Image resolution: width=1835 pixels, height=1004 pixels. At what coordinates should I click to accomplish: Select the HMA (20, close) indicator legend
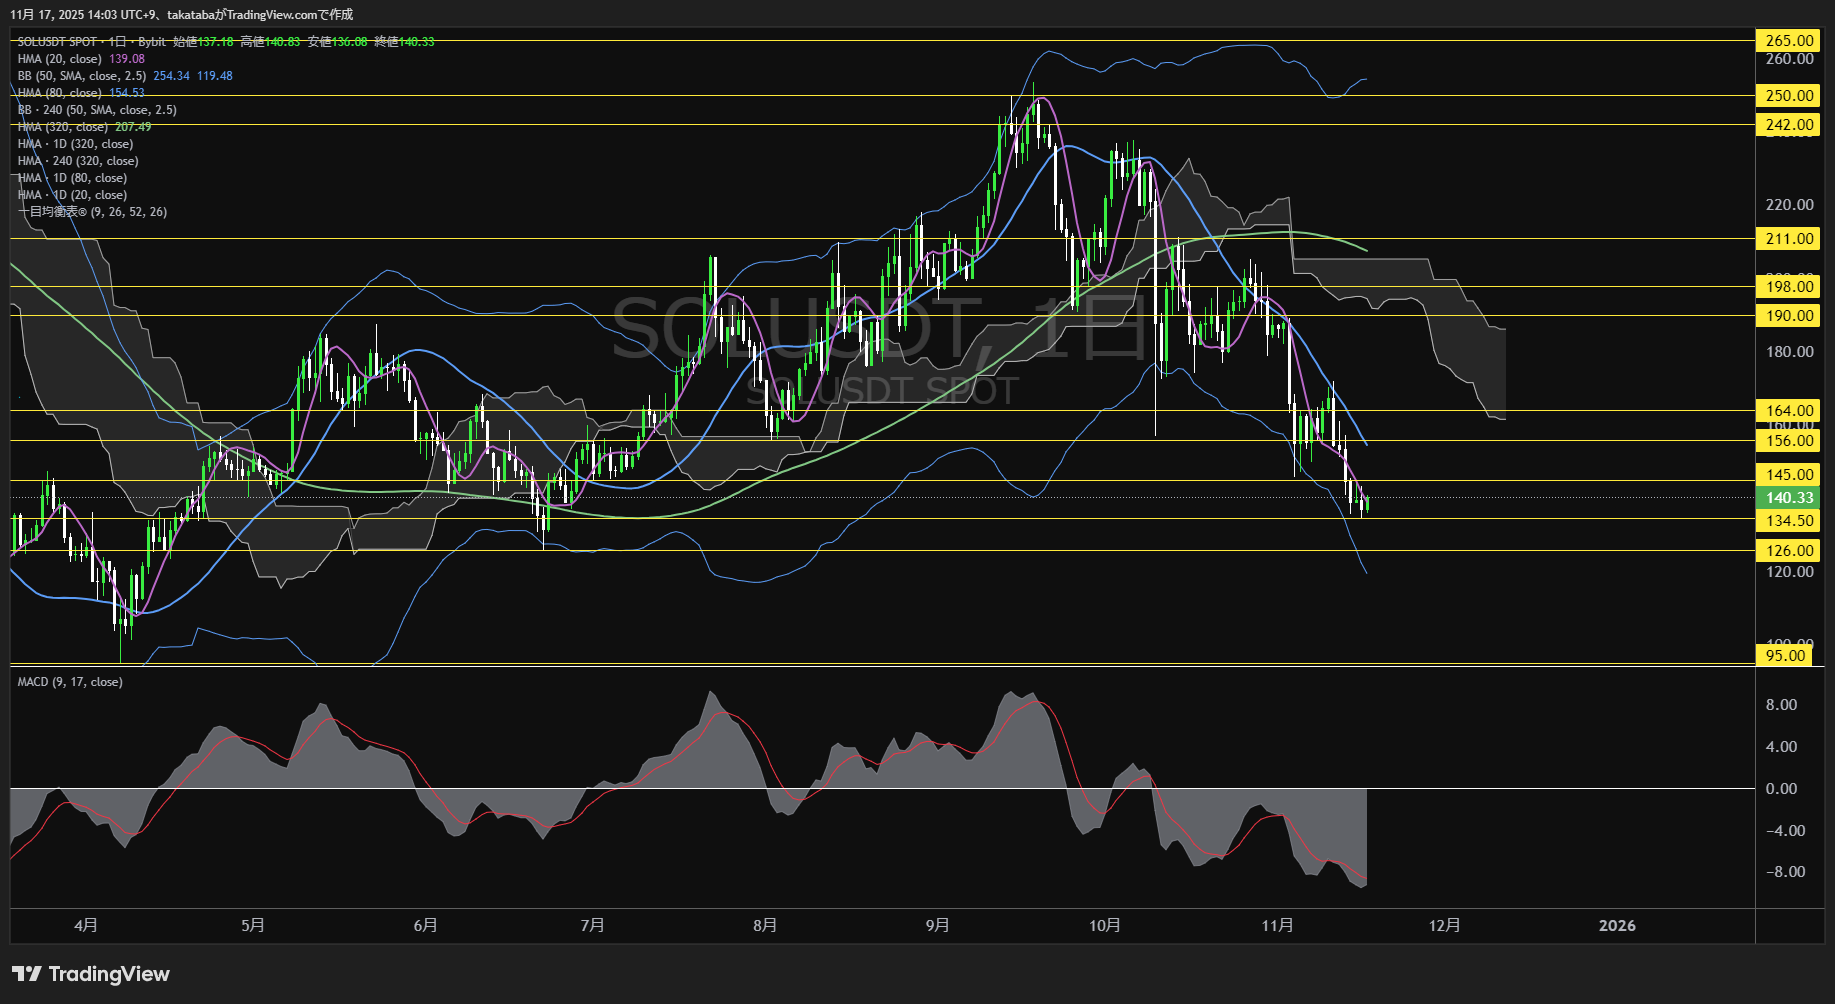click(x=60, y=59)
